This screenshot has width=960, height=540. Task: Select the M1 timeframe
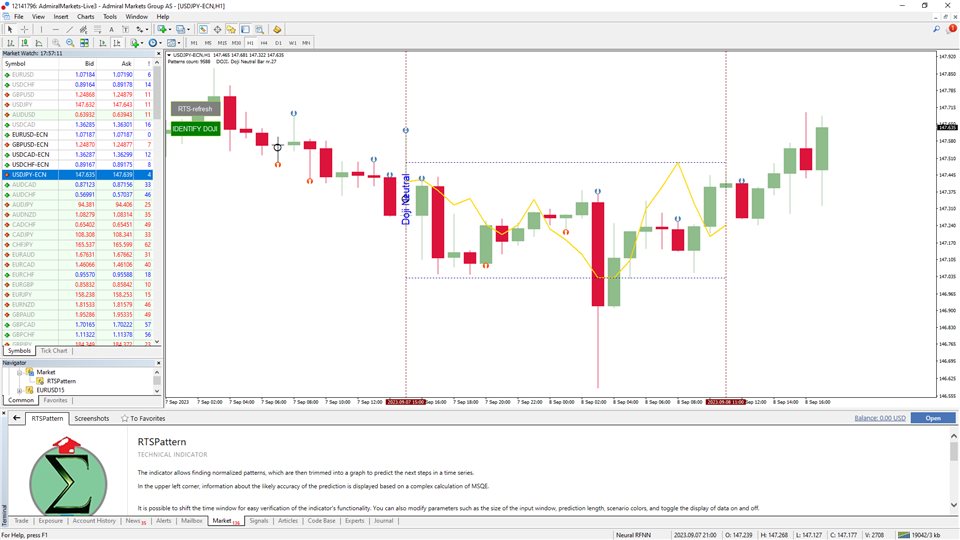pos(194,43)
